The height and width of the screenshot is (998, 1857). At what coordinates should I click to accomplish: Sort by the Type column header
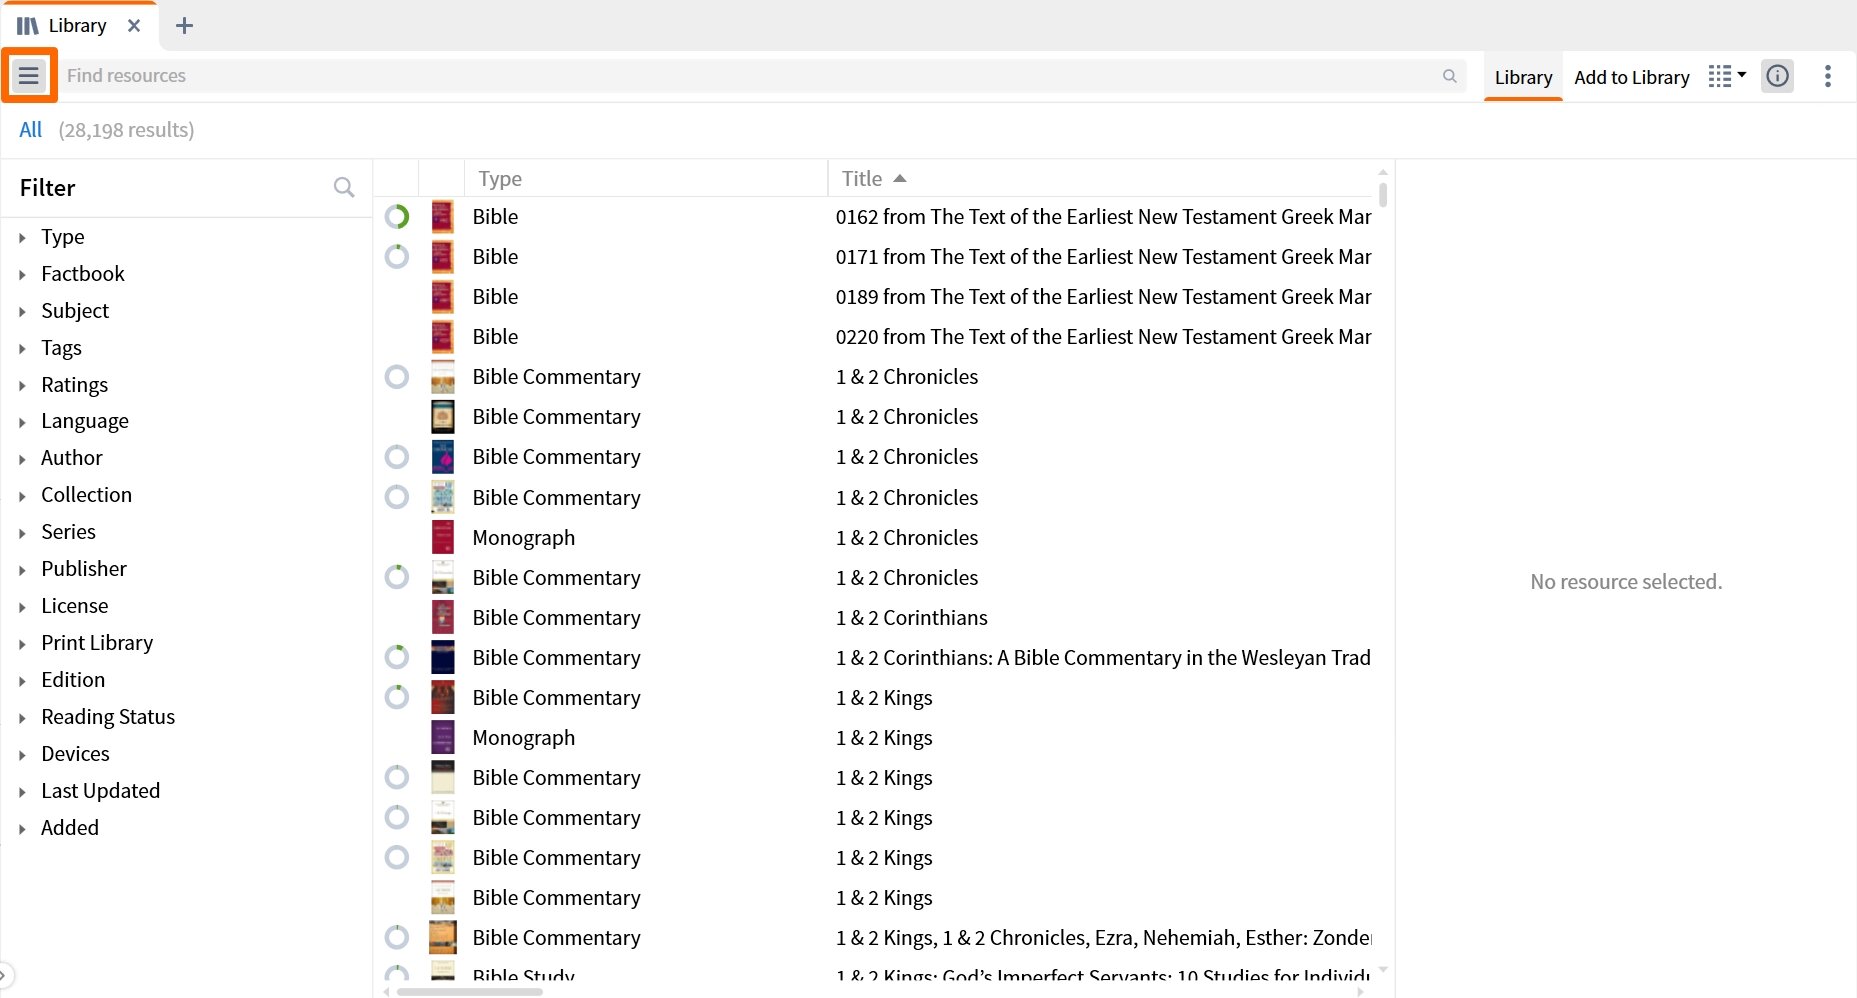coord(646,178)
